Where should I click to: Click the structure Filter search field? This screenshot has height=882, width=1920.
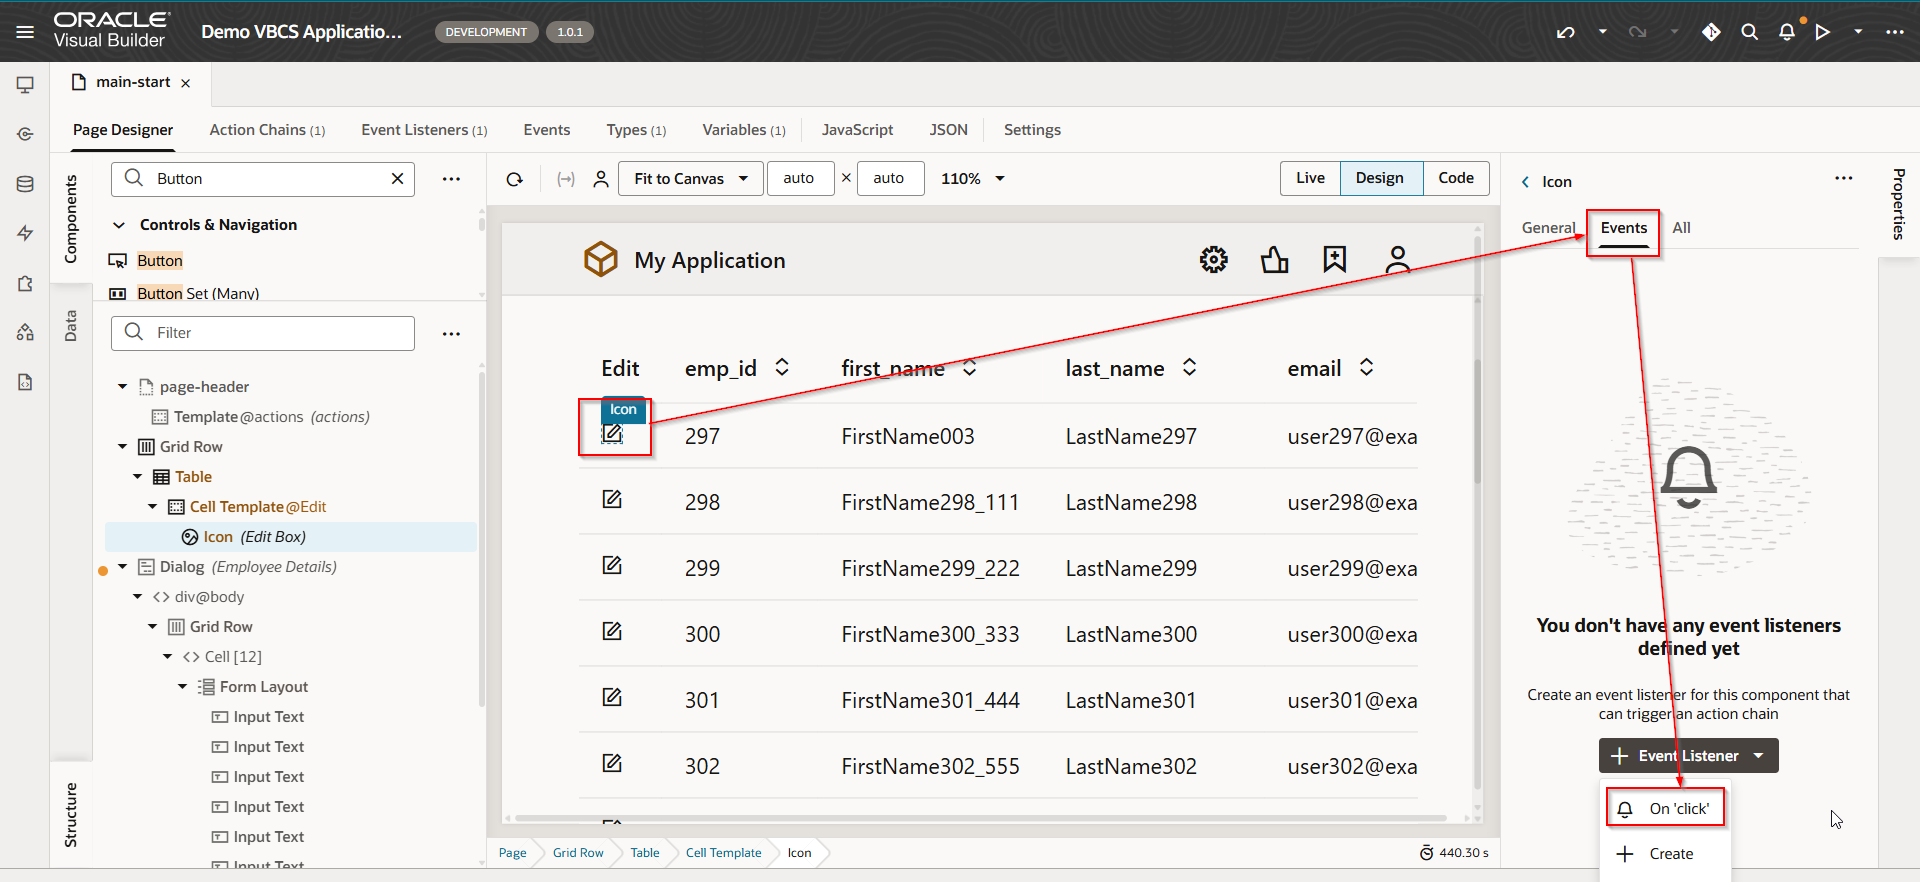[263, 333]
